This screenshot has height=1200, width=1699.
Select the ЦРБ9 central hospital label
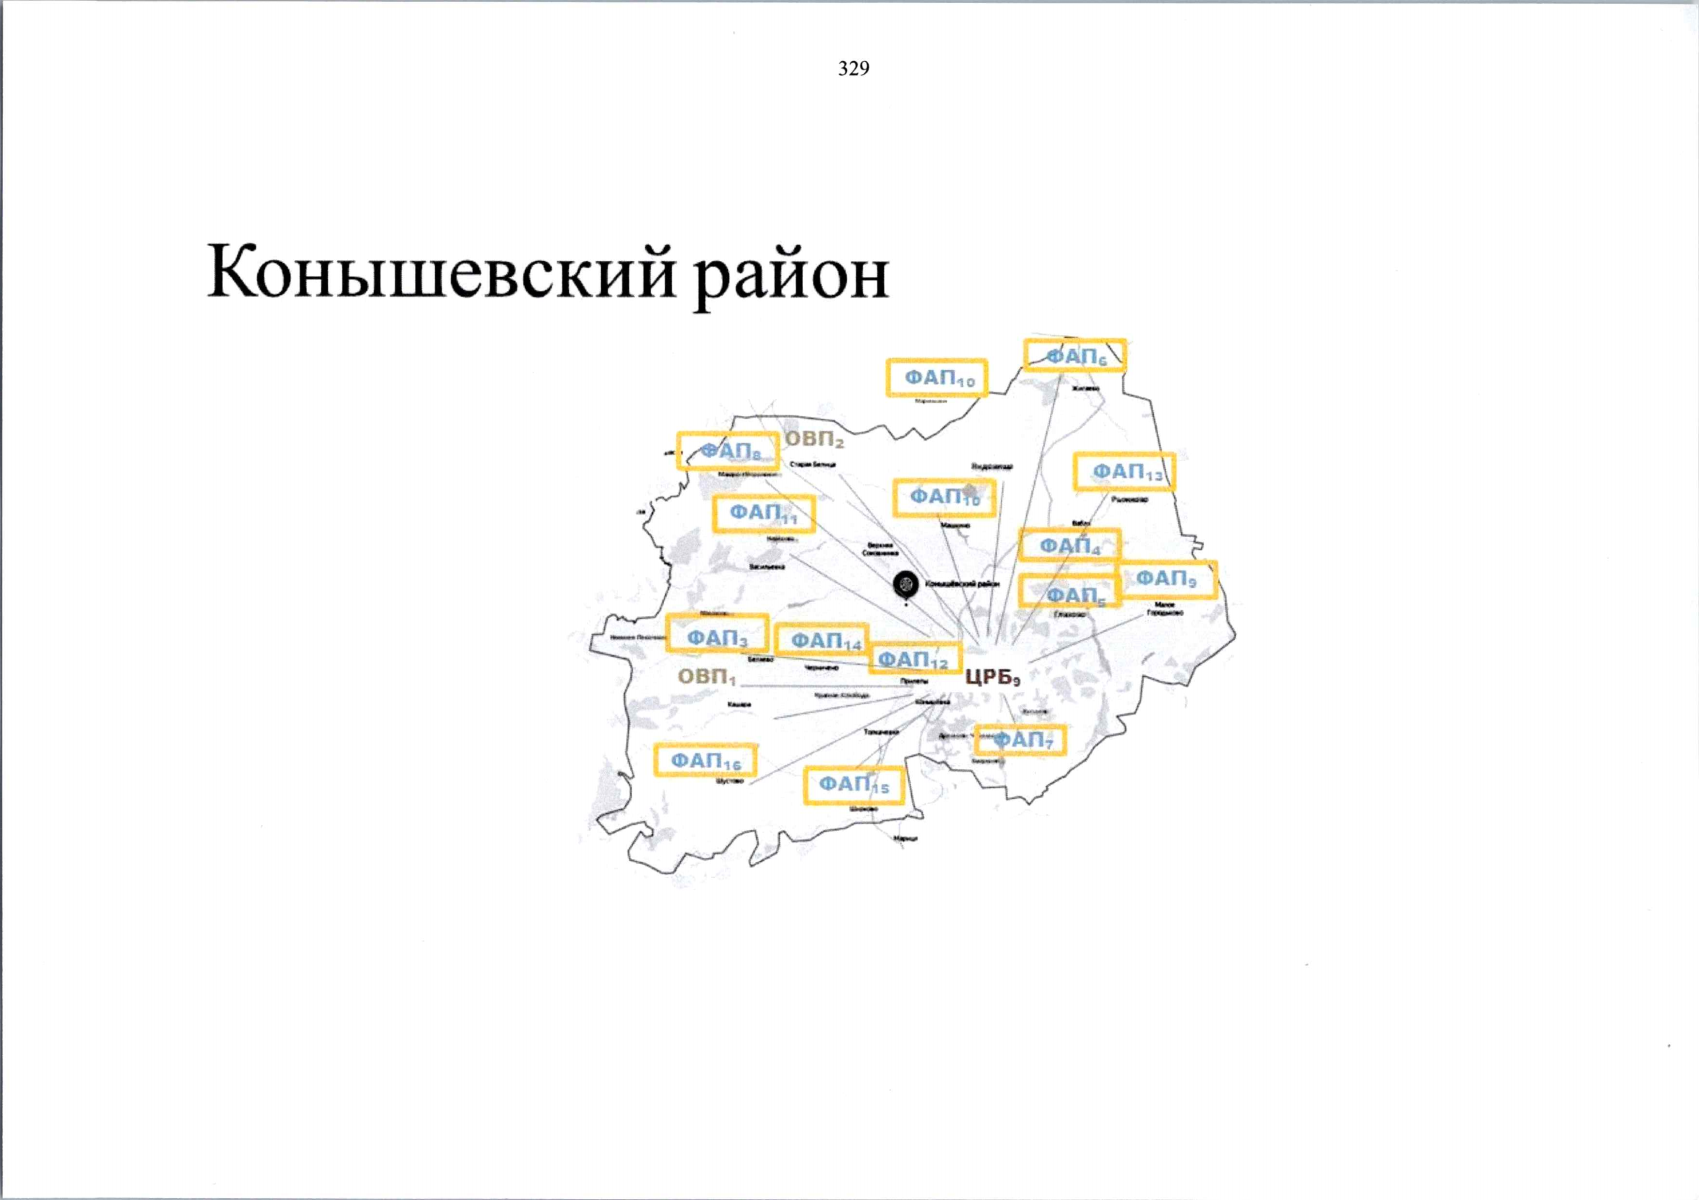(992, 677)
